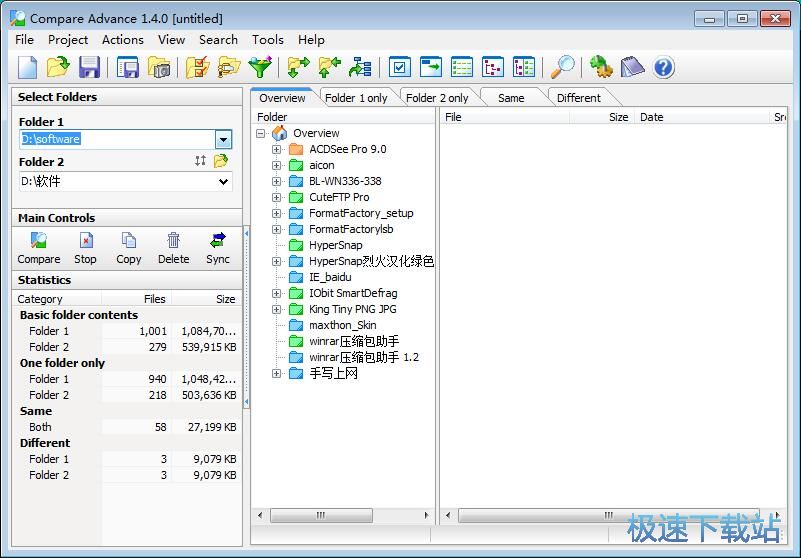Click the folder tree horizontal scrollbar thumb

pos(321,516)
